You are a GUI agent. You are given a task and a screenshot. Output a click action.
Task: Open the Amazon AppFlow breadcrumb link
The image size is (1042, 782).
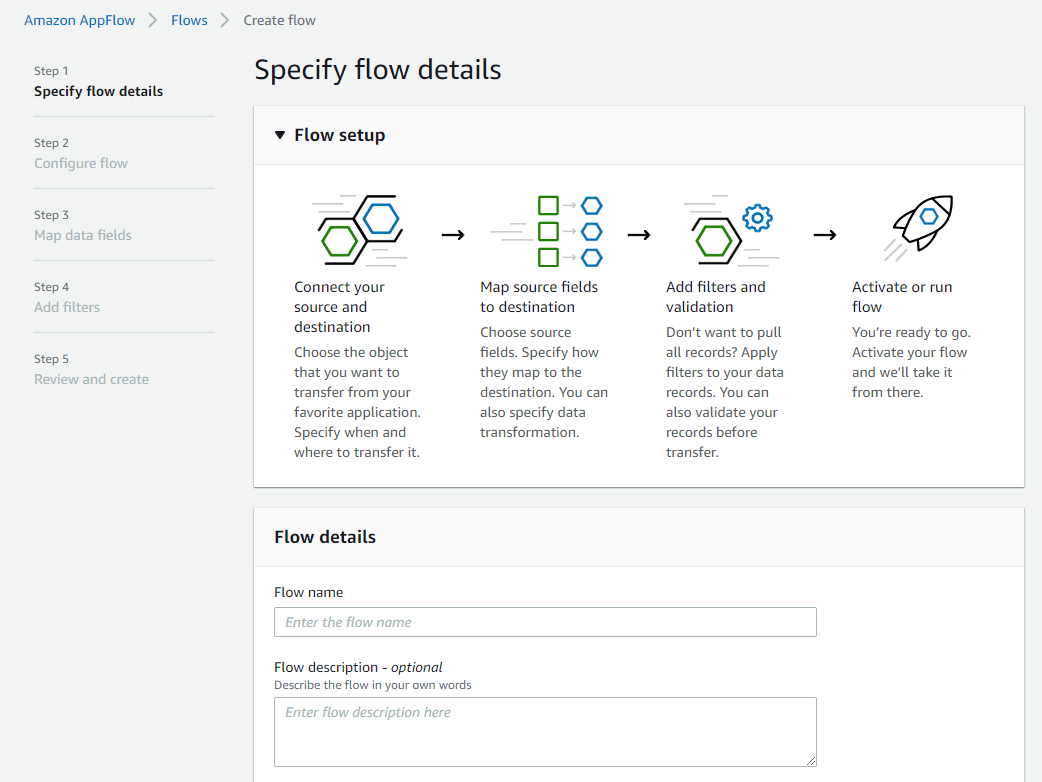coord(80,19)
